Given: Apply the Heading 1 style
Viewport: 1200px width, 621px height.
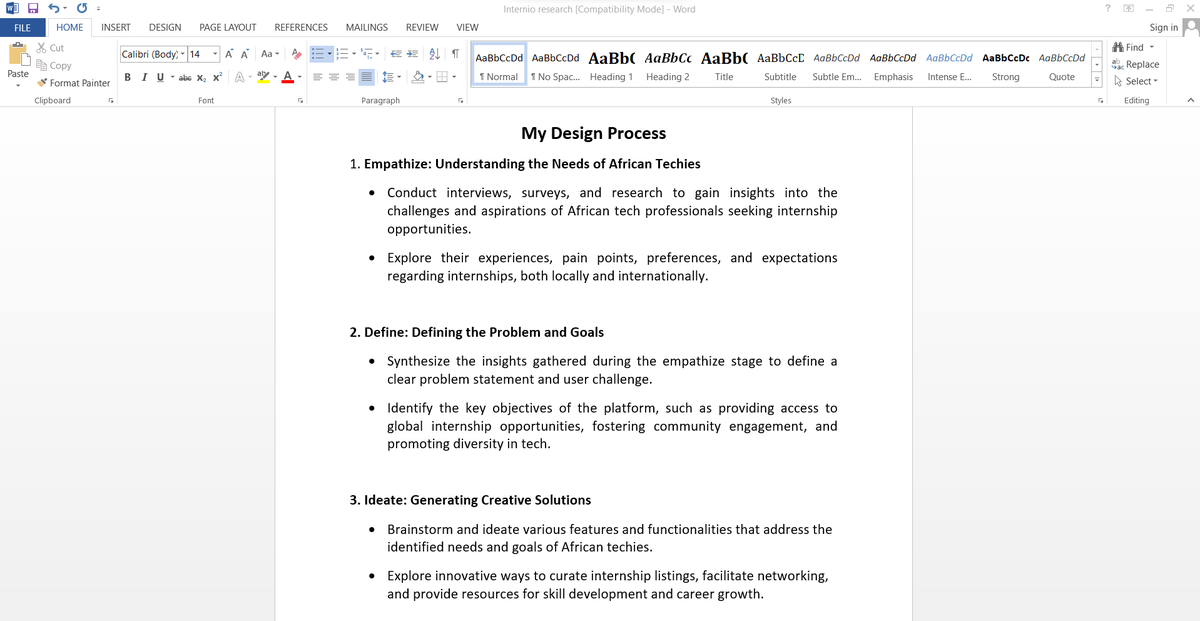Looking at the screenshot, I should click(x=611, y=65).
